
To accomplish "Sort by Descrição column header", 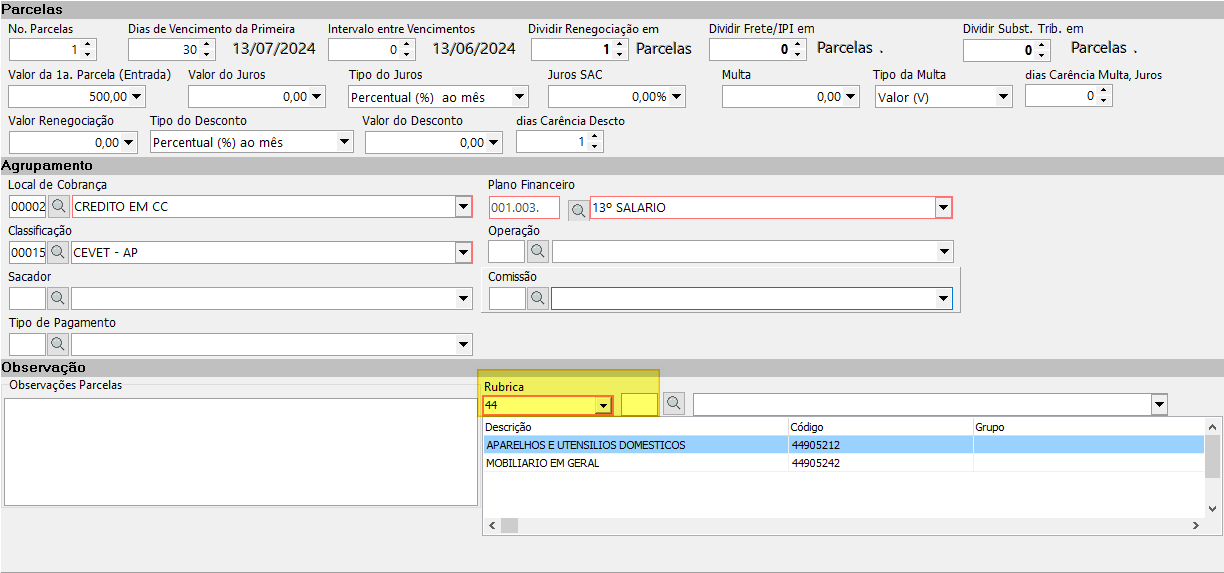I will pos(635,427).
